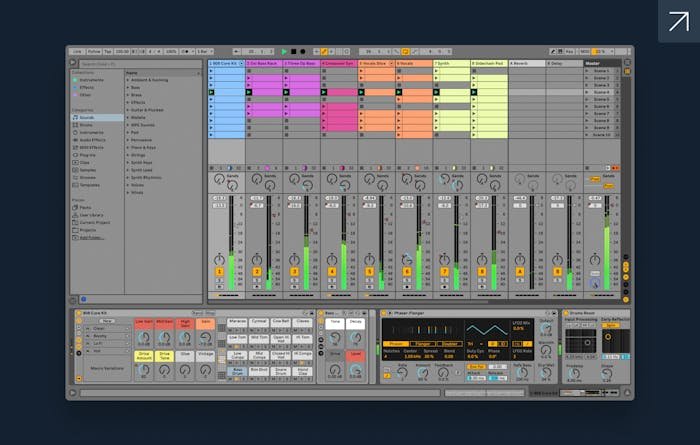Viewport: 700px width, 445px height.
Task: Toggle track 1 activator button
Action: [220, 272]
